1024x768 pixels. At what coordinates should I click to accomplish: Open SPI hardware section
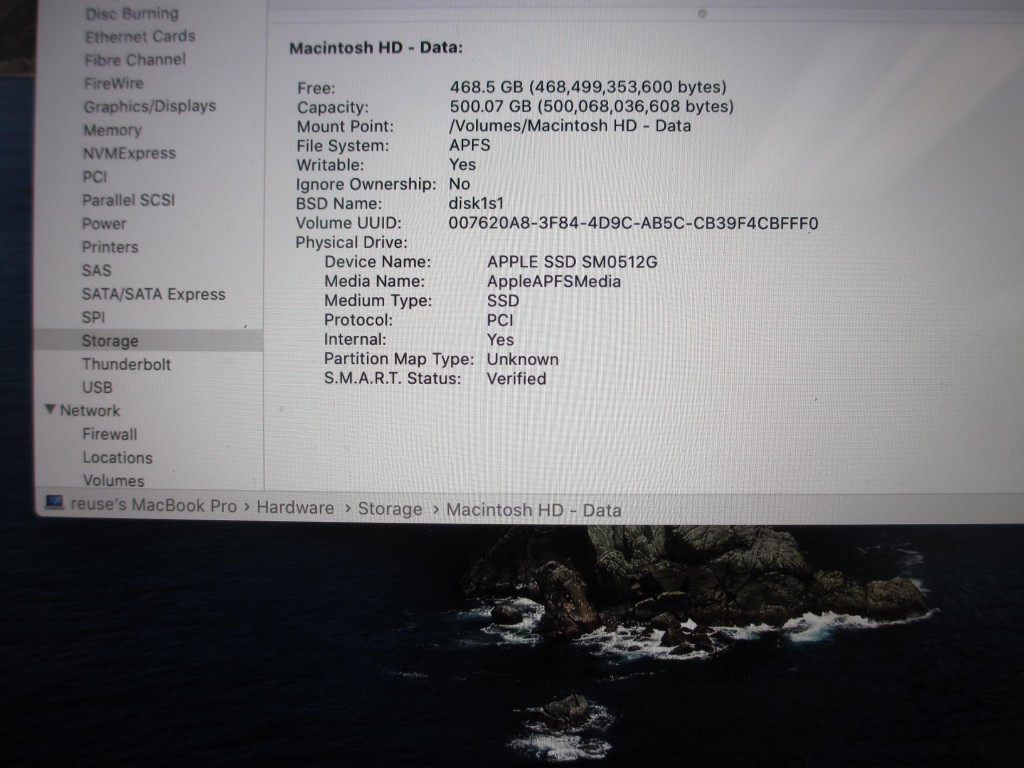pyautogui.click(x=93, y=317)
